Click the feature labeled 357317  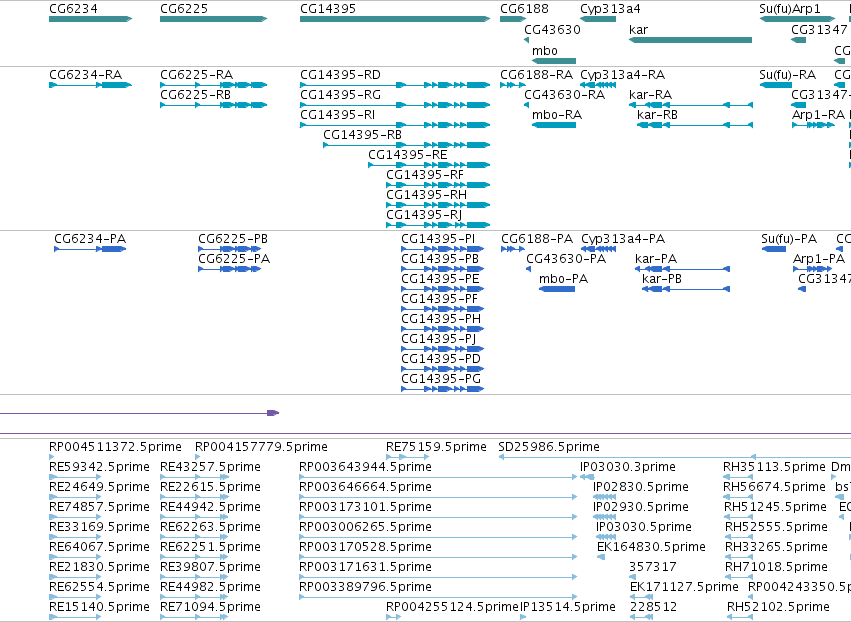[653, 567]
